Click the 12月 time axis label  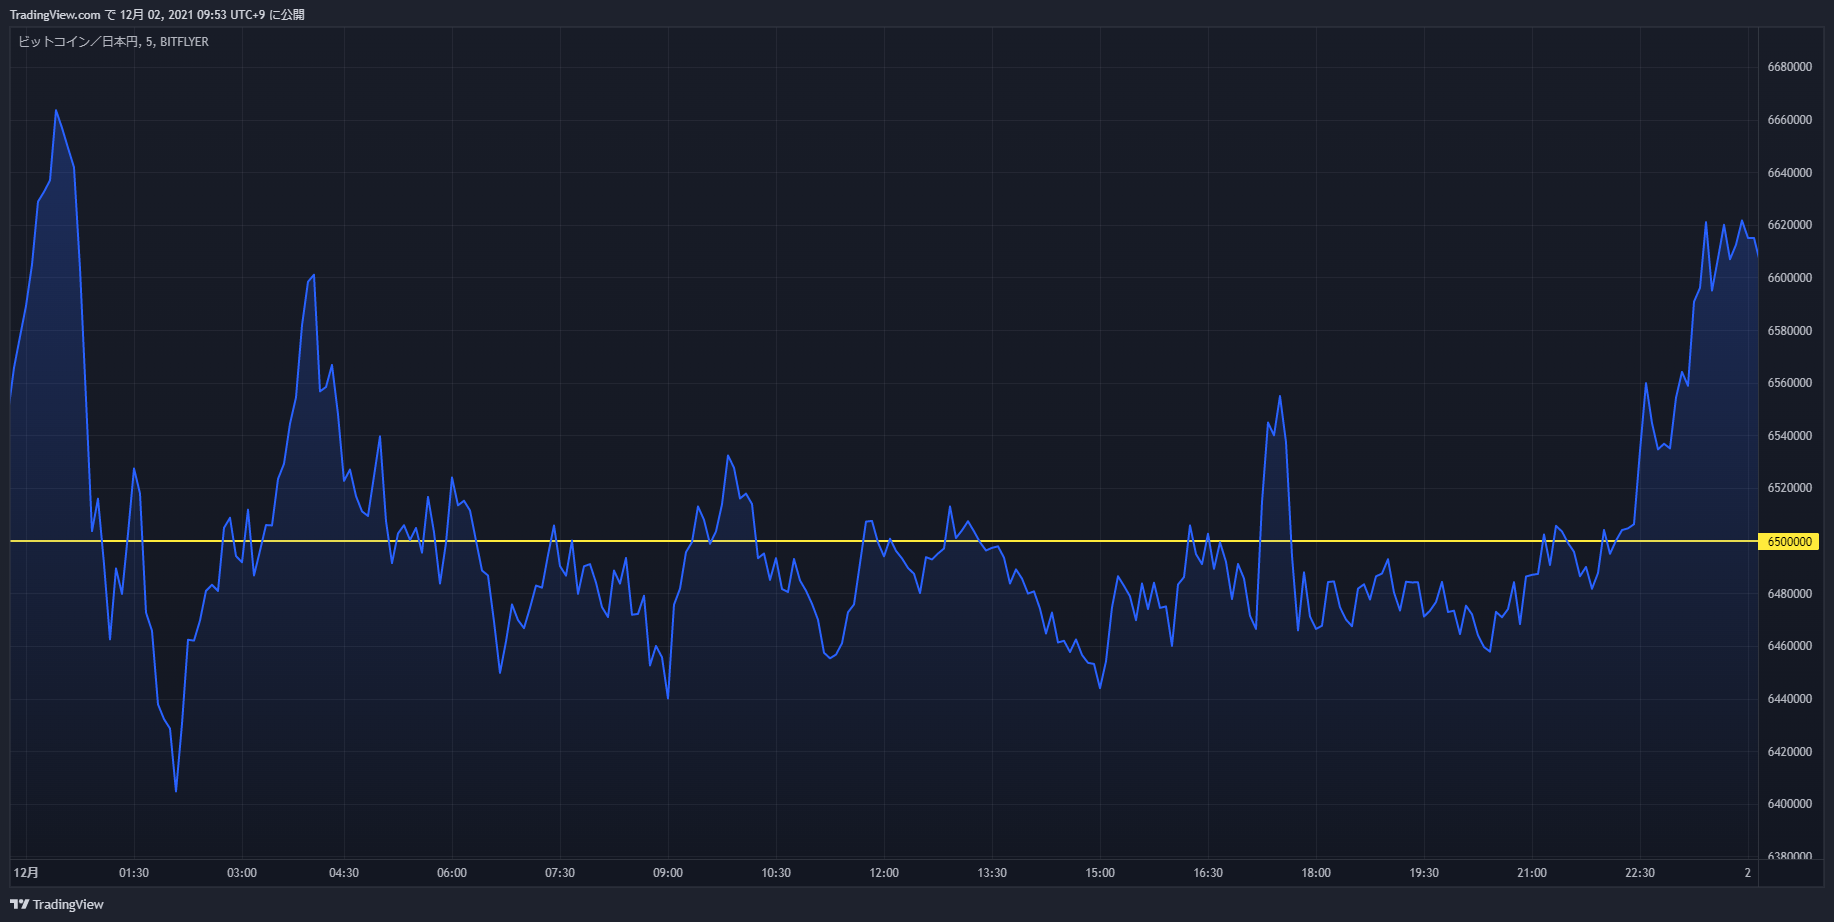[x=27, y=873]
